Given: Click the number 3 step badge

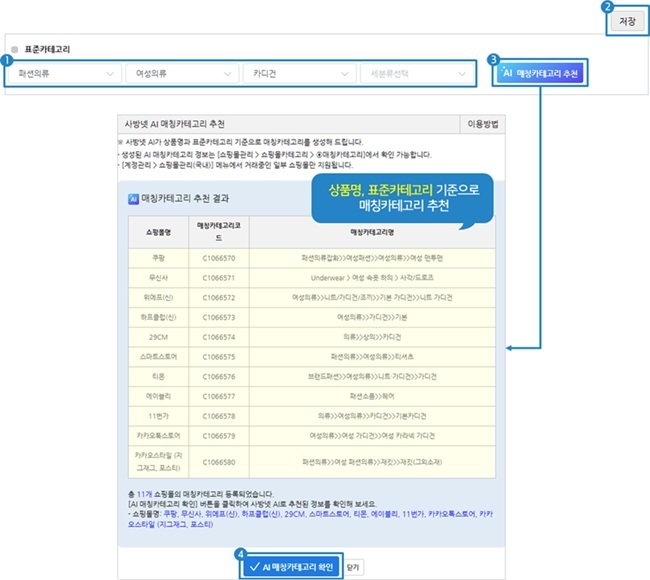Looking at the screenshot, I should coord(493,59).
